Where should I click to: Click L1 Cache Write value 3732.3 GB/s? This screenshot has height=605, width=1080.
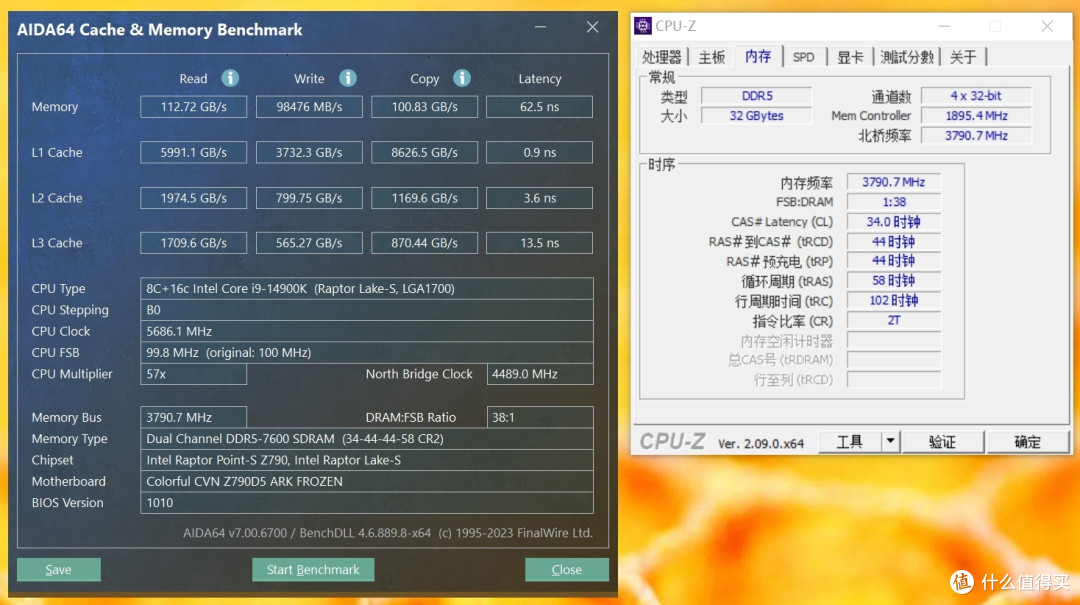pos(309,152)
